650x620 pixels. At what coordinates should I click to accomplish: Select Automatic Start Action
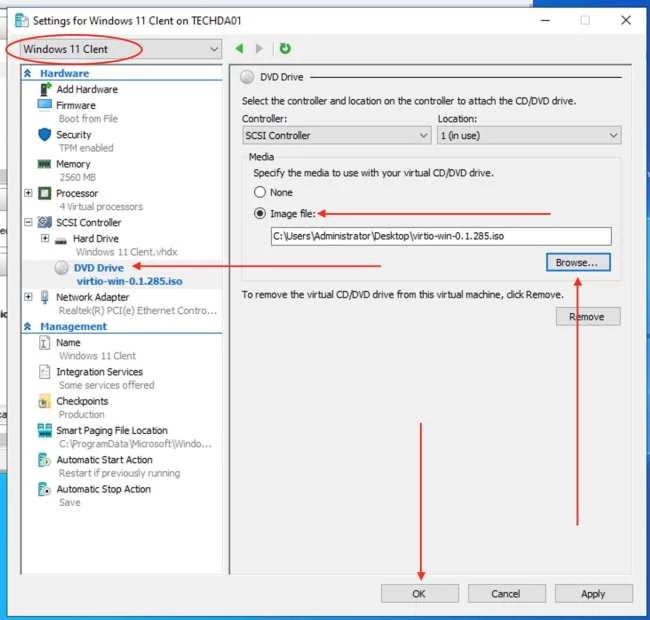click(x=104, y=460)
